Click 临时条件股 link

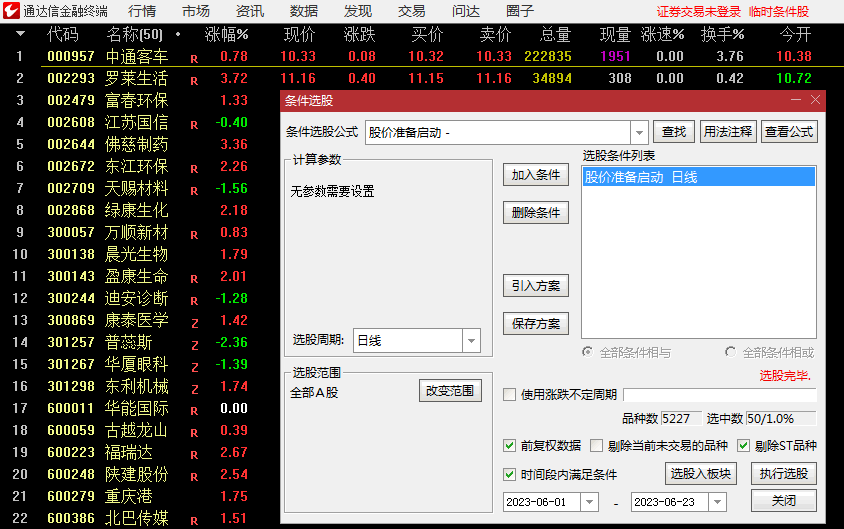coord(779,12)
